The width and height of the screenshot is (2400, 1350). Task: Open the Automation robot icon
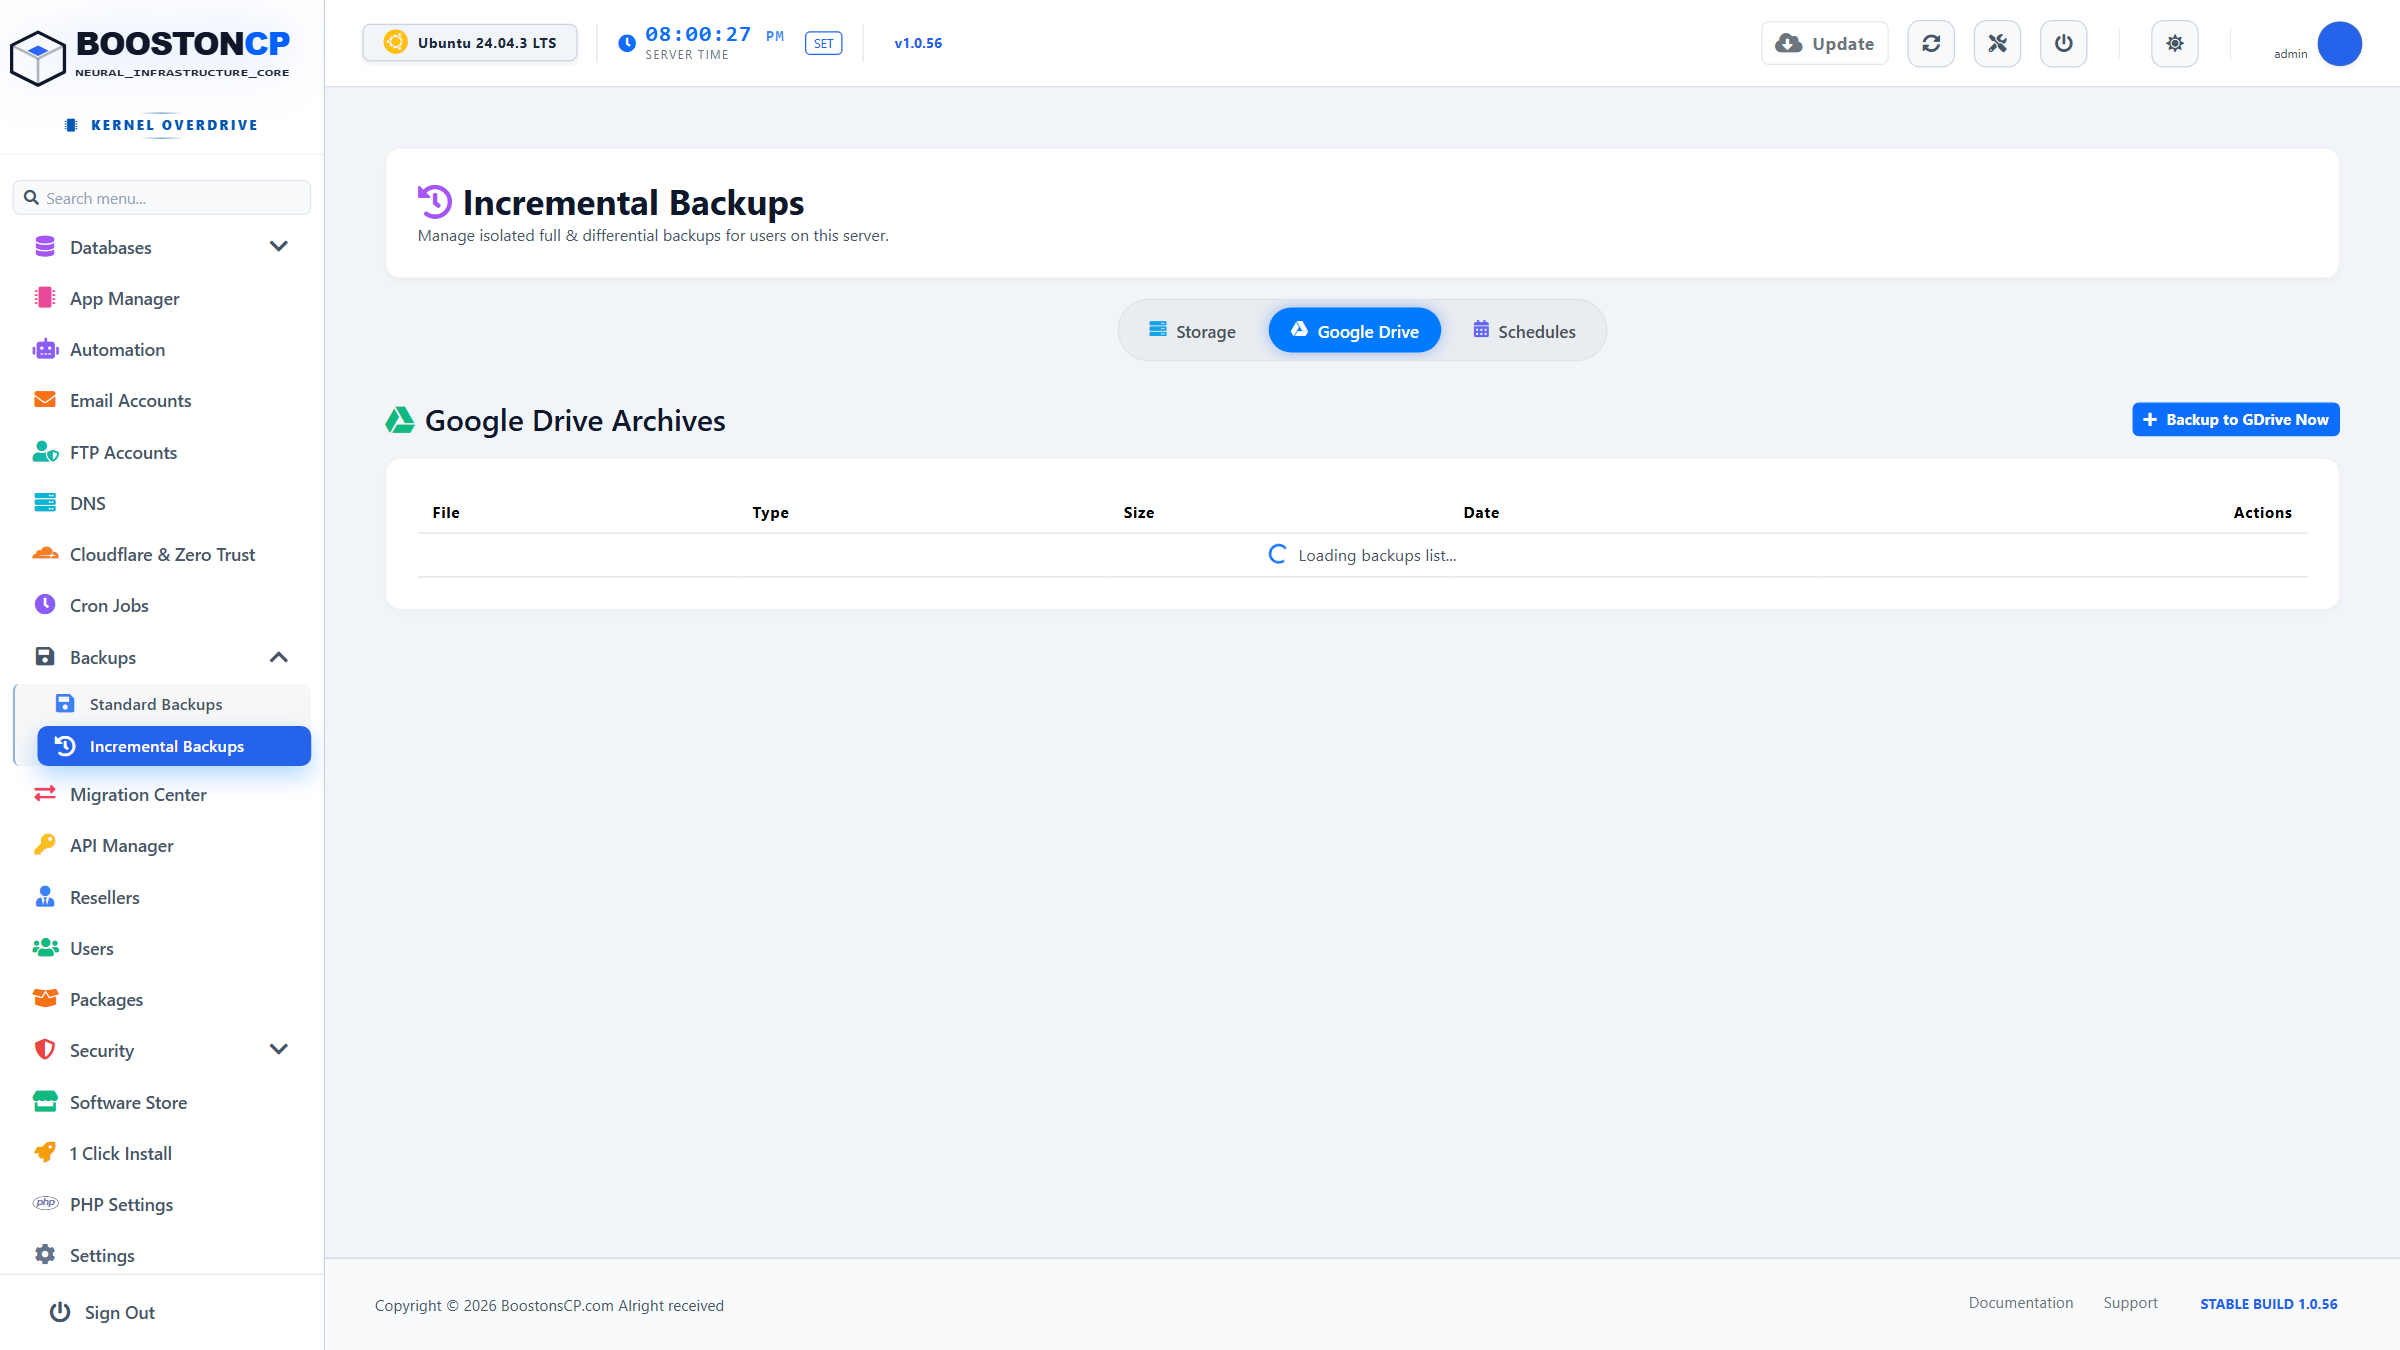click(x=45, y=349)
